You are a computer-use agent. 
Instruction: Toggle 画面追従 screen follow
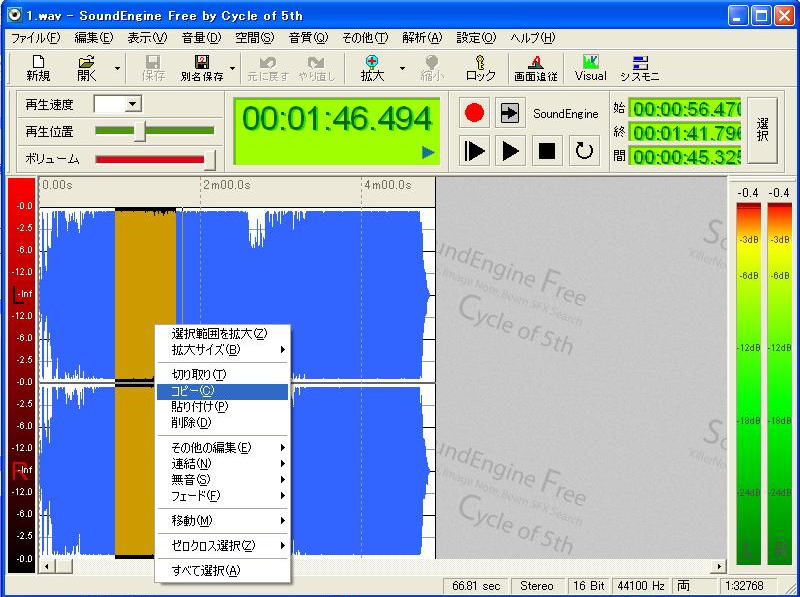click(x=535, y=68)
